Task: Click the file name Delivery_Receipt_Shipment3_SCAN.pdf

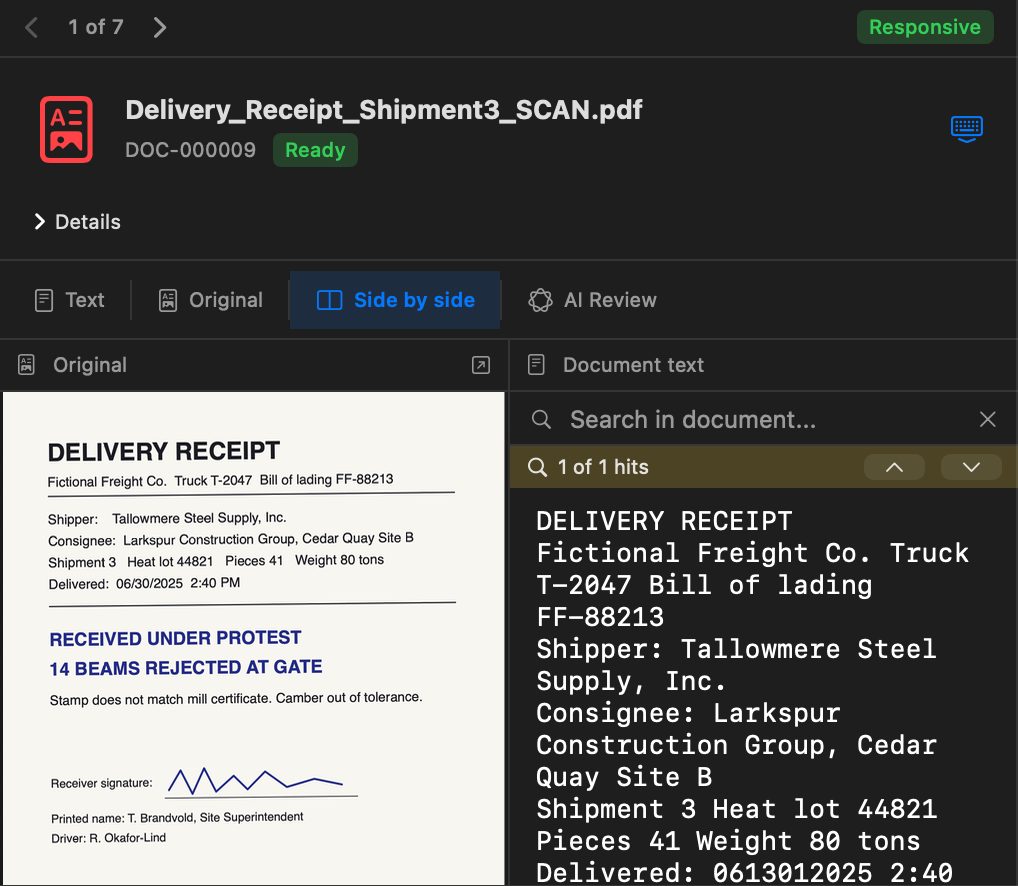Action: (x=384, y=110)
